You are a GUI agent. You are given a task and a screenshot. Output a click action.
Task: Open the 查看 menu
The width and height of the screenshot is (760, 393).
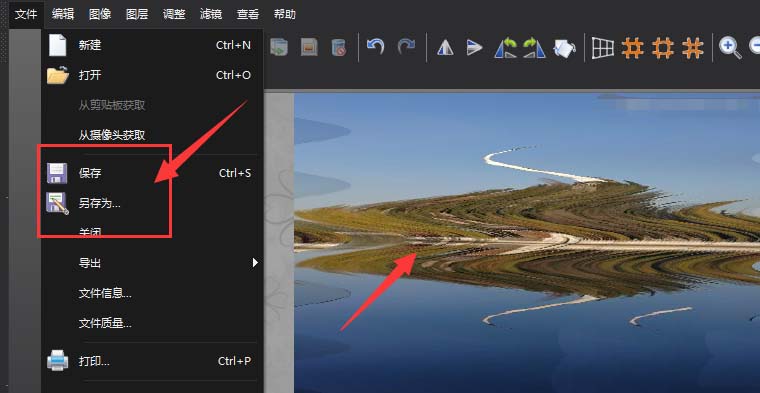coord(248,14)
